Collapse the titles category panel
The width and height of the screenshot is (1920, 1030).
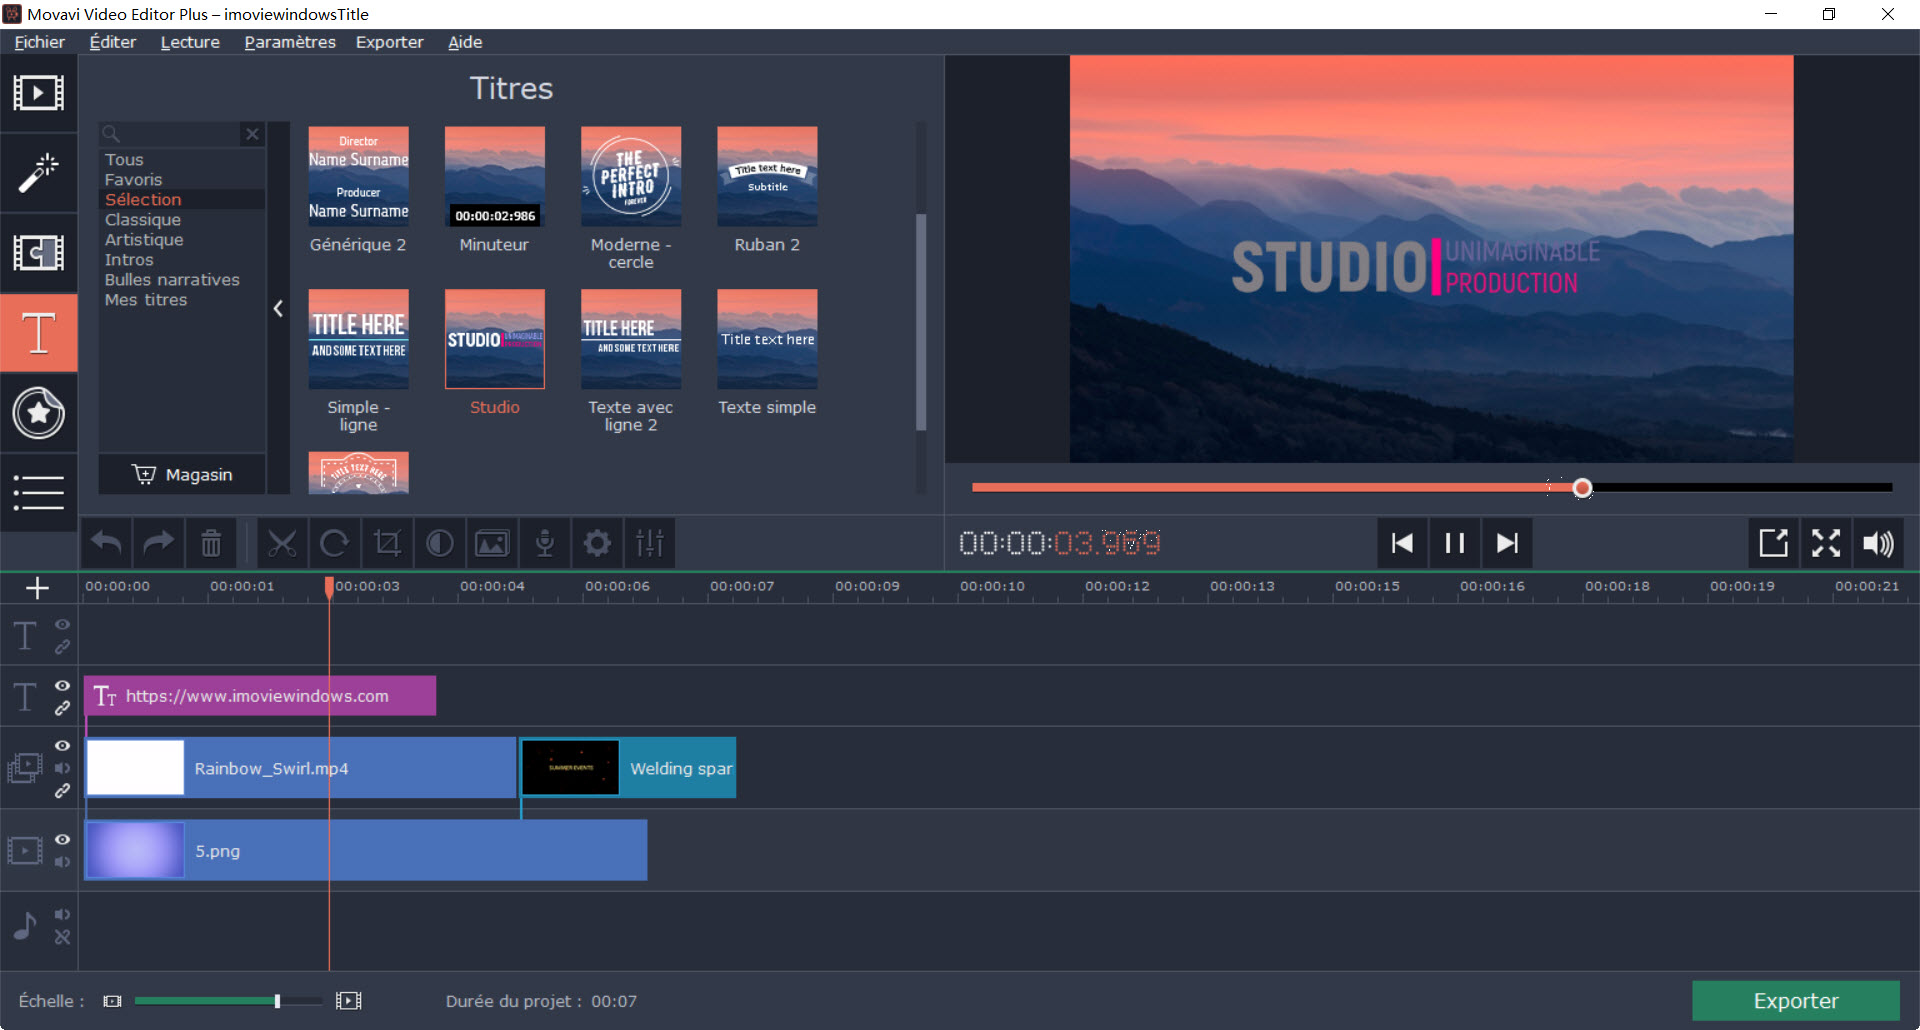278,309
